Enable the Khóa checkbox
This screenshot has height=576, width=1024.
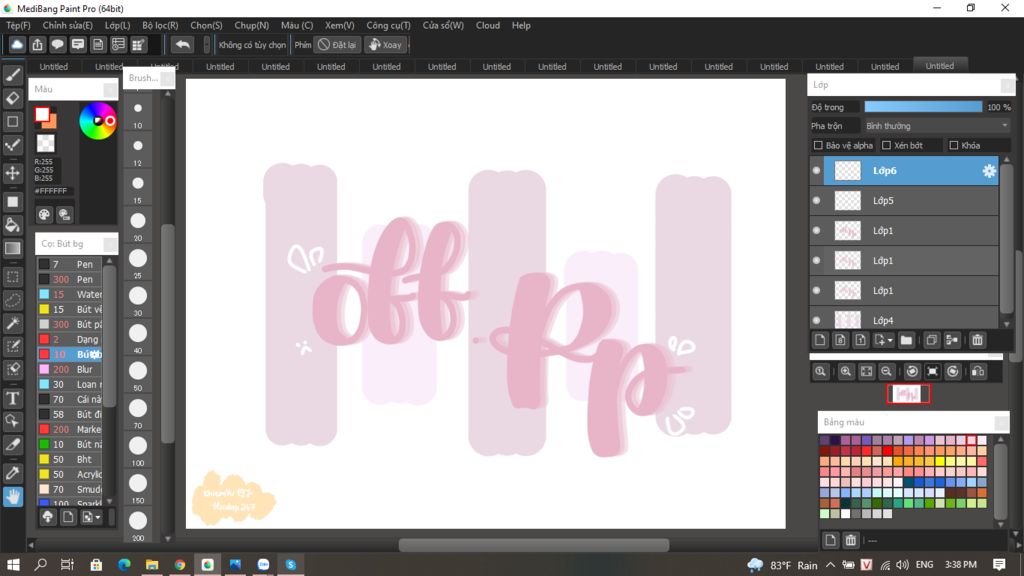(x=953, y=145)
